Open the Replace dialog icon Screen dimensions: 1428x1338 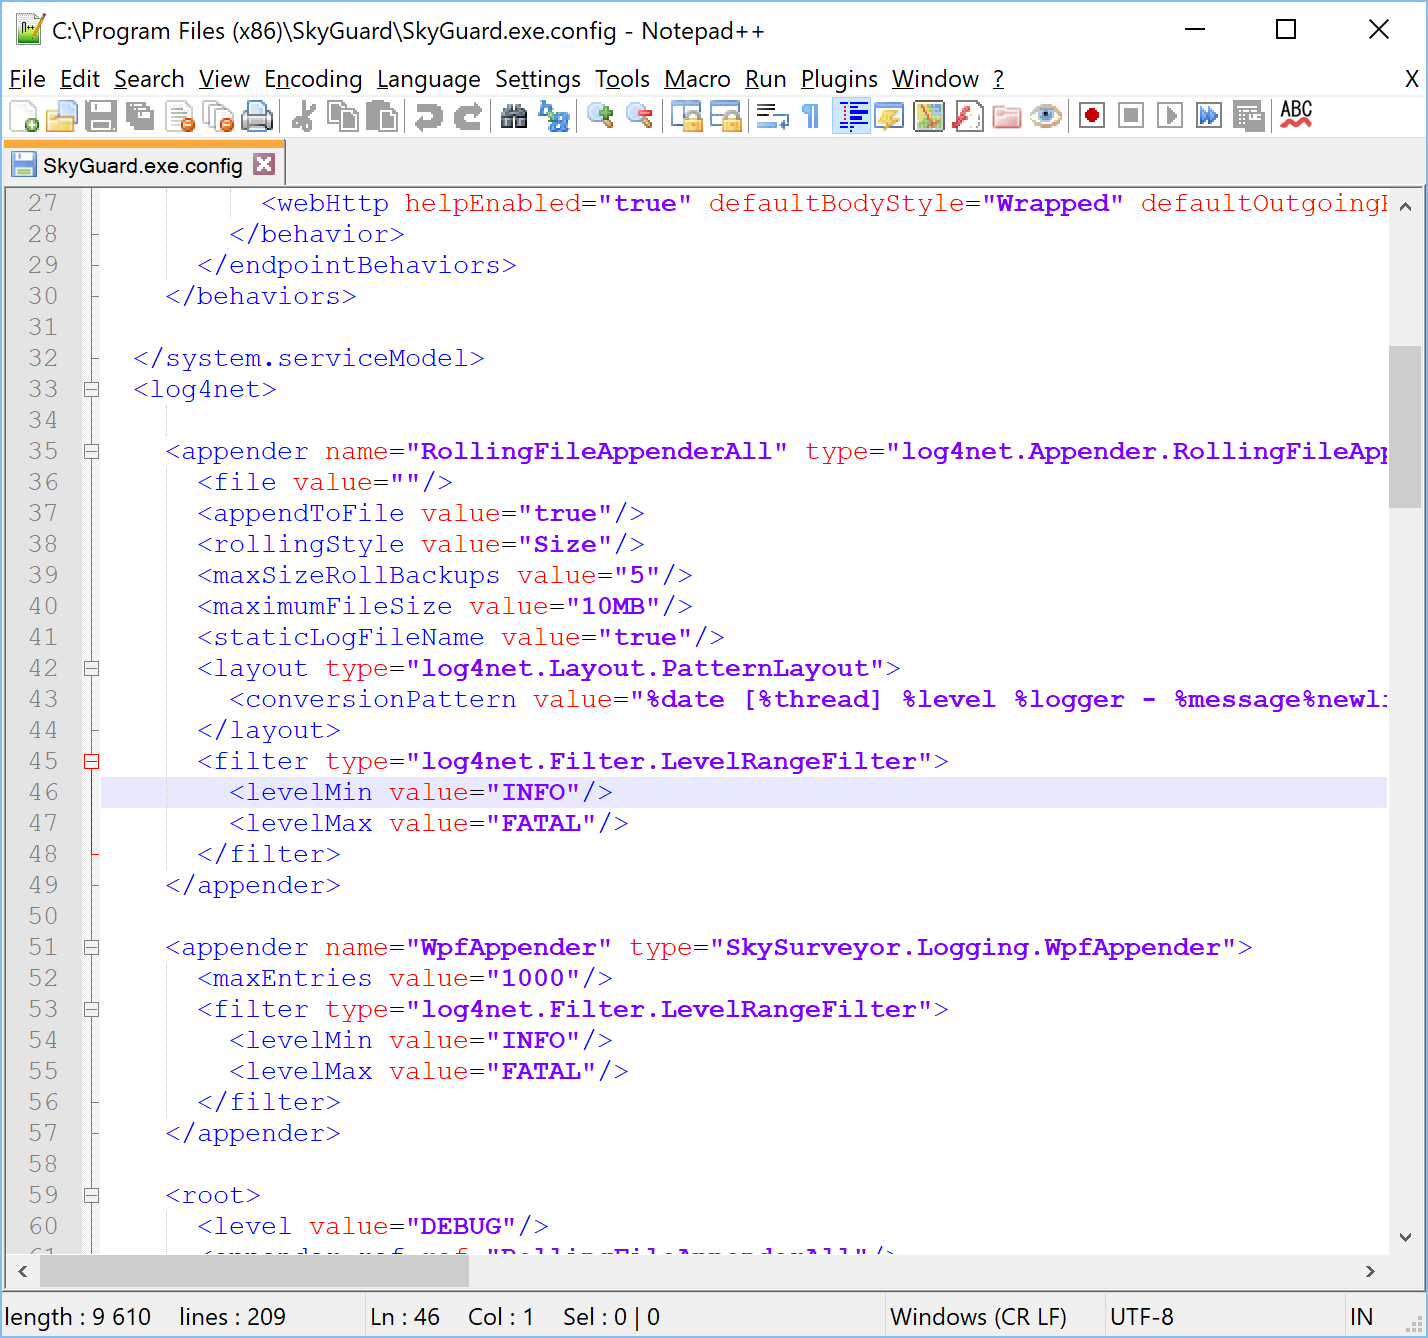coord(553,117)
